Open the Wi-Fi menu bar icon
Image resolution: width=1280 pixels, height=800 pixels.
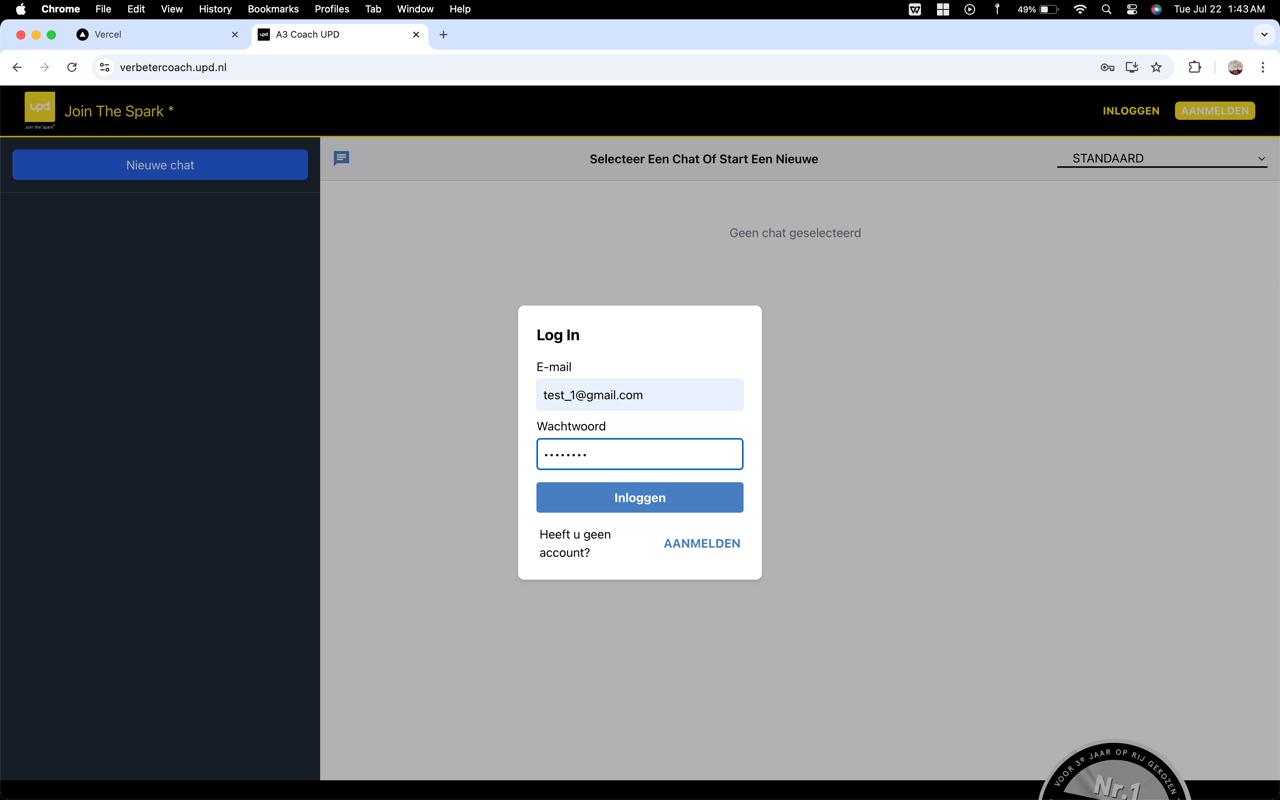(1079, 9)
